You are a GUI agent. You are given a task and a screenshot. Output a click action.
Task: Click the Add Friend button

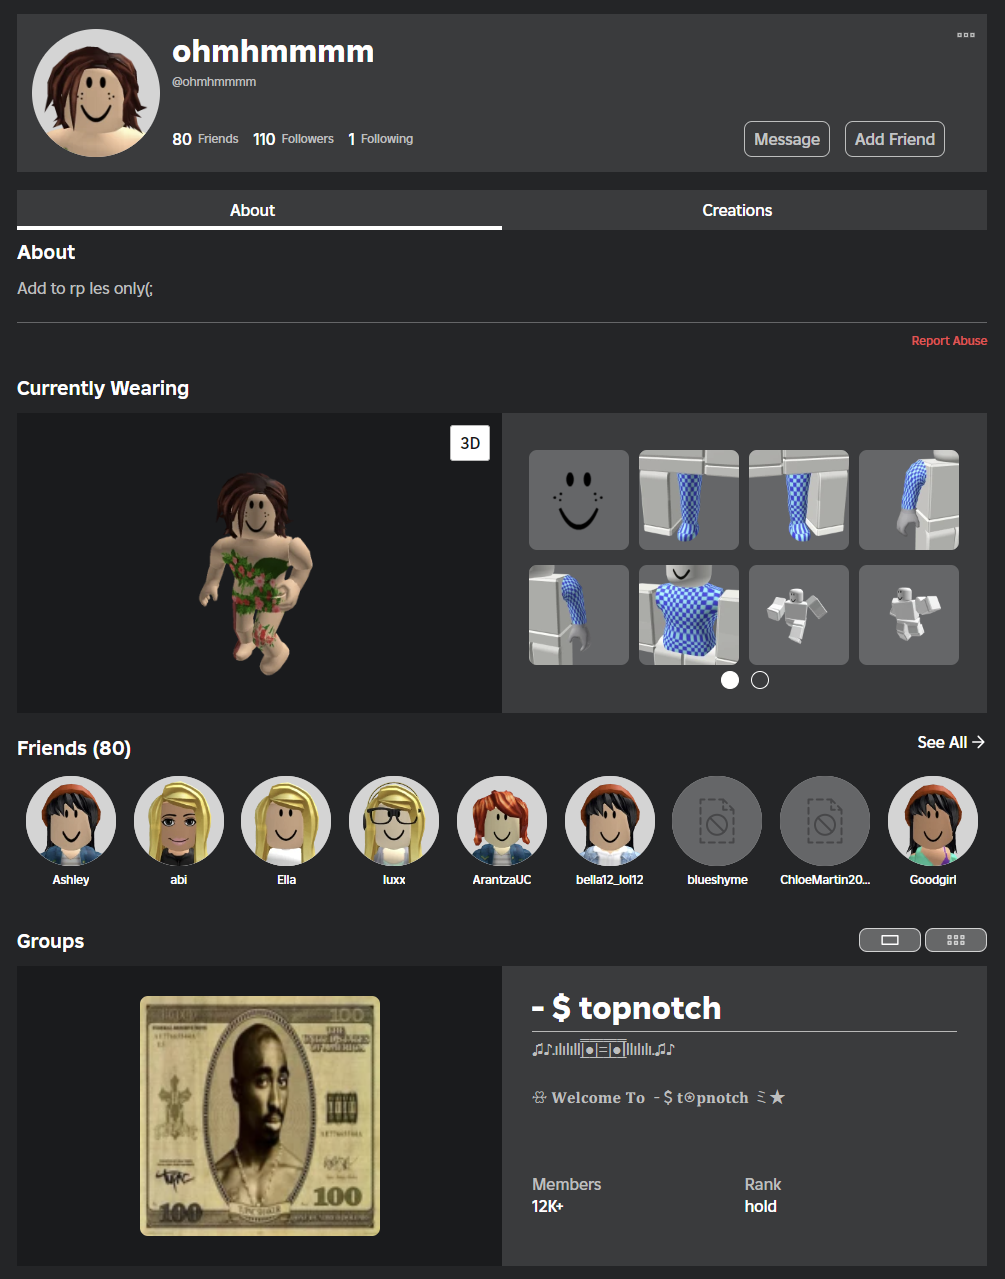point(894,139)
